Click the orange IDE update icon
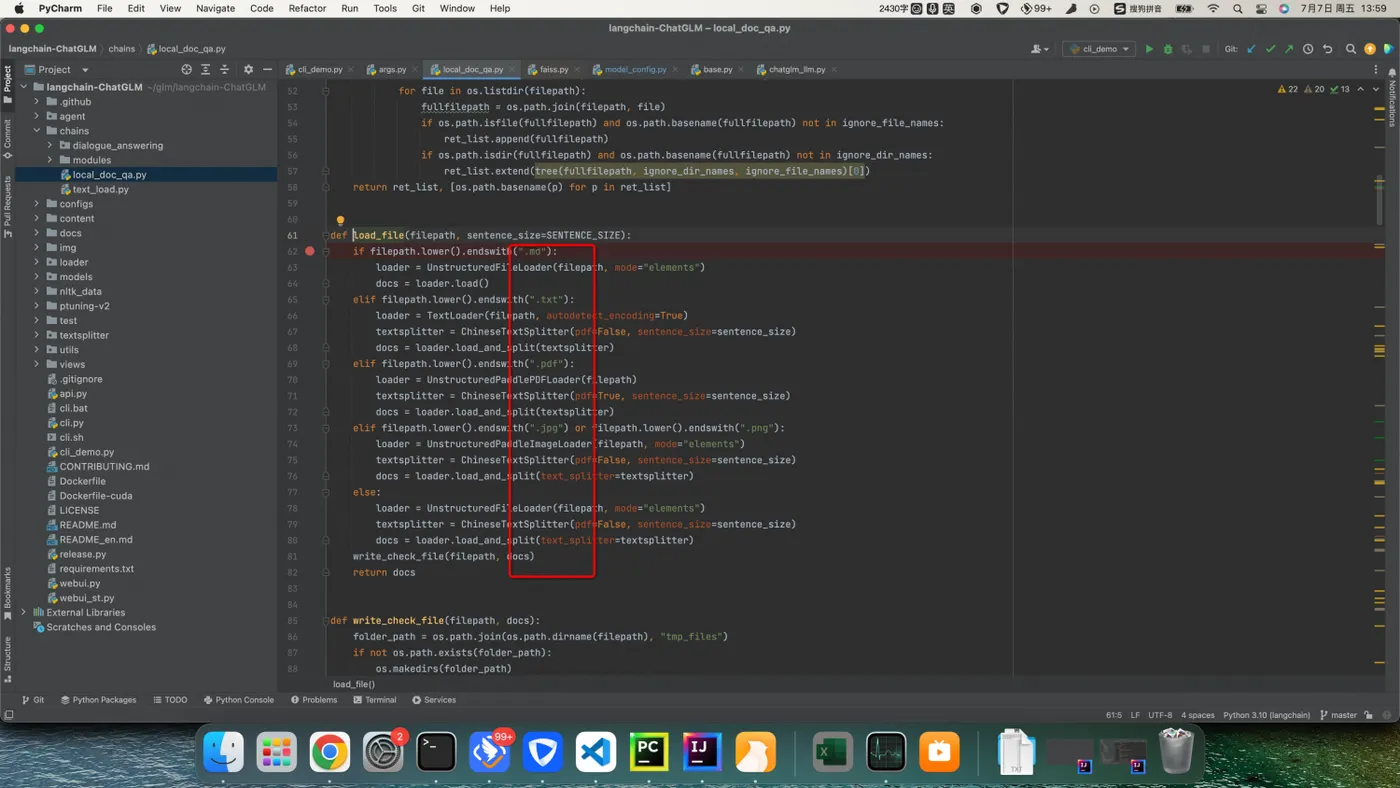The height and width of the screenshot is (788, 1400). coord(1370,49)
